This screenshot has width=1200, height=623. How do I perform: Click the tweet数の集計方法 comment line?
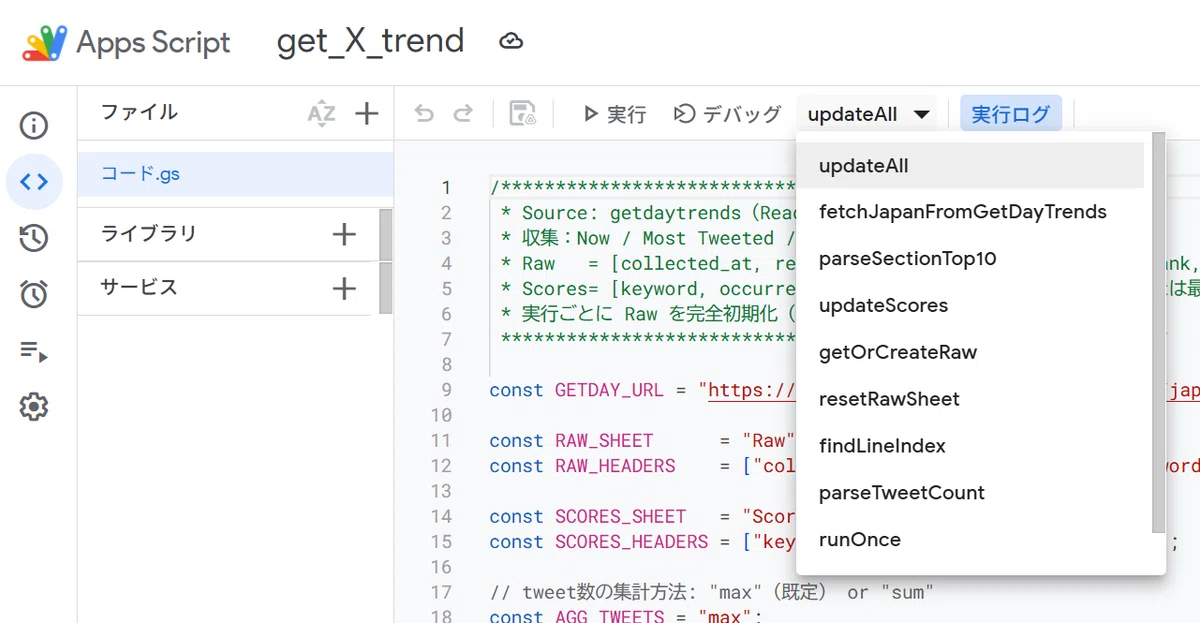[712, 592]
